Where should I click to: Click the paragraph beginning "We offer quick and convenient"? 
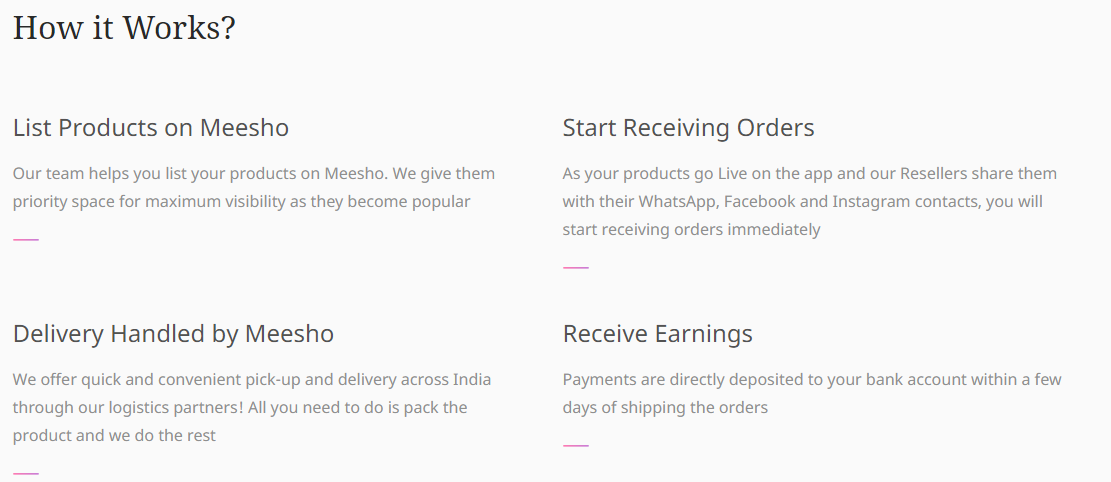click(252, 407)
